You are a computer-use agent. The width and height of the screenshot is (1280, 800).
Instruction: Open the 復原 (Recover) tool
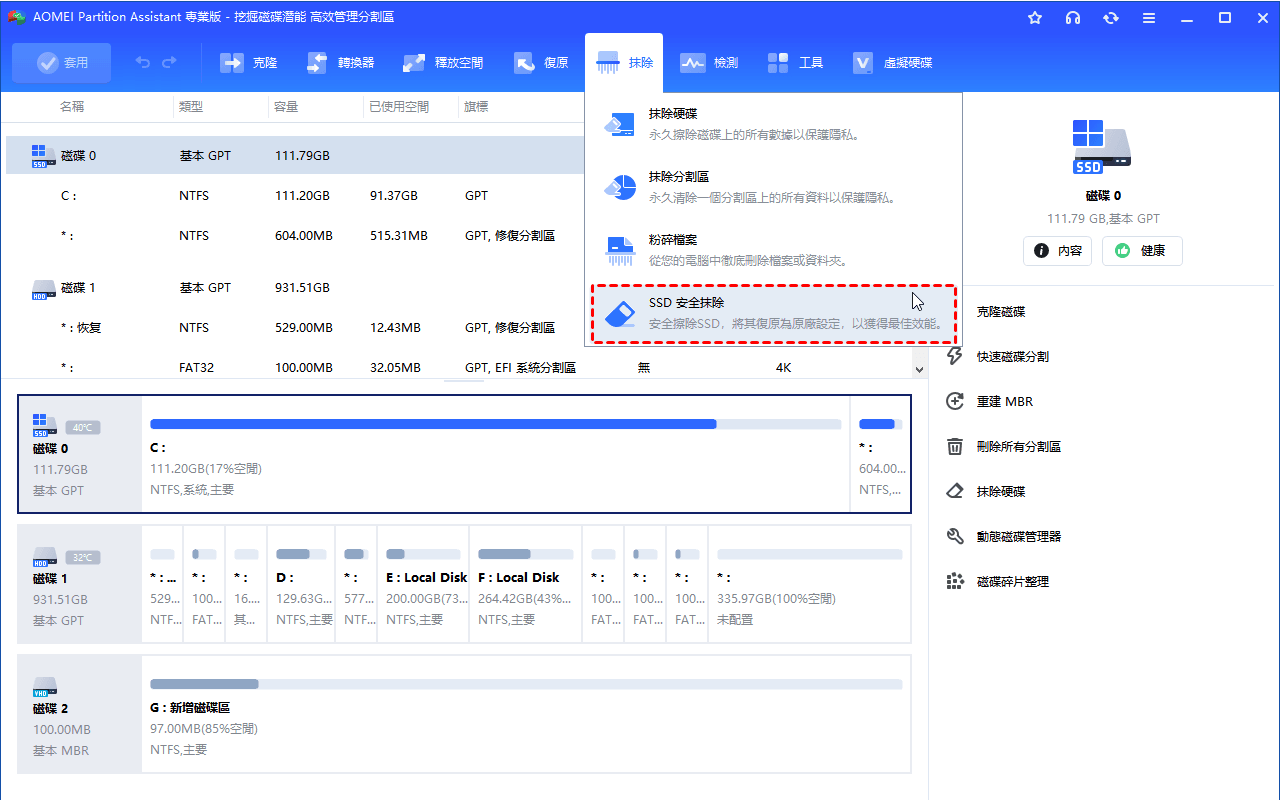541,63
